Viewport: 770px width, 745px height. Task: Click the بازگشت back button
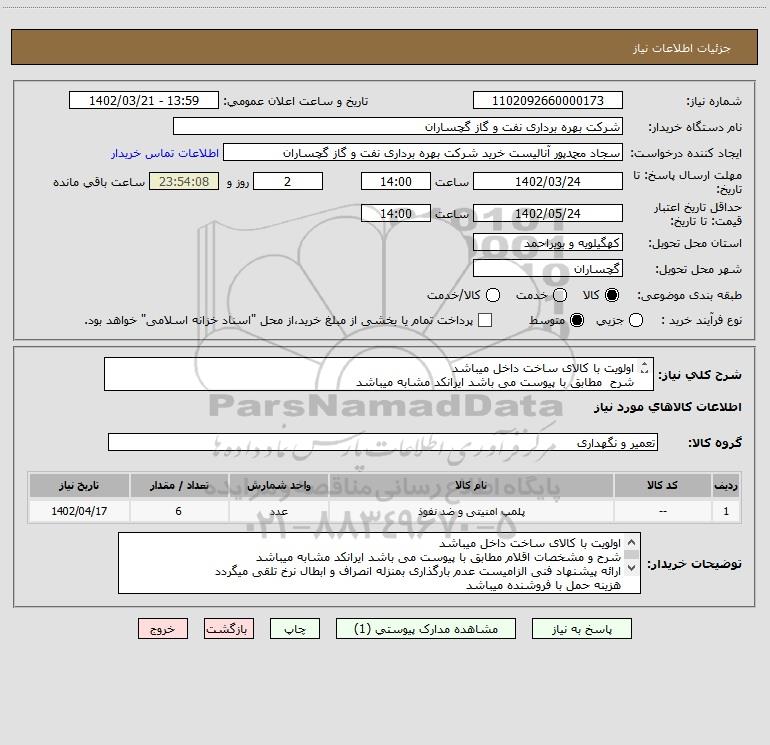tap(229, 629)
